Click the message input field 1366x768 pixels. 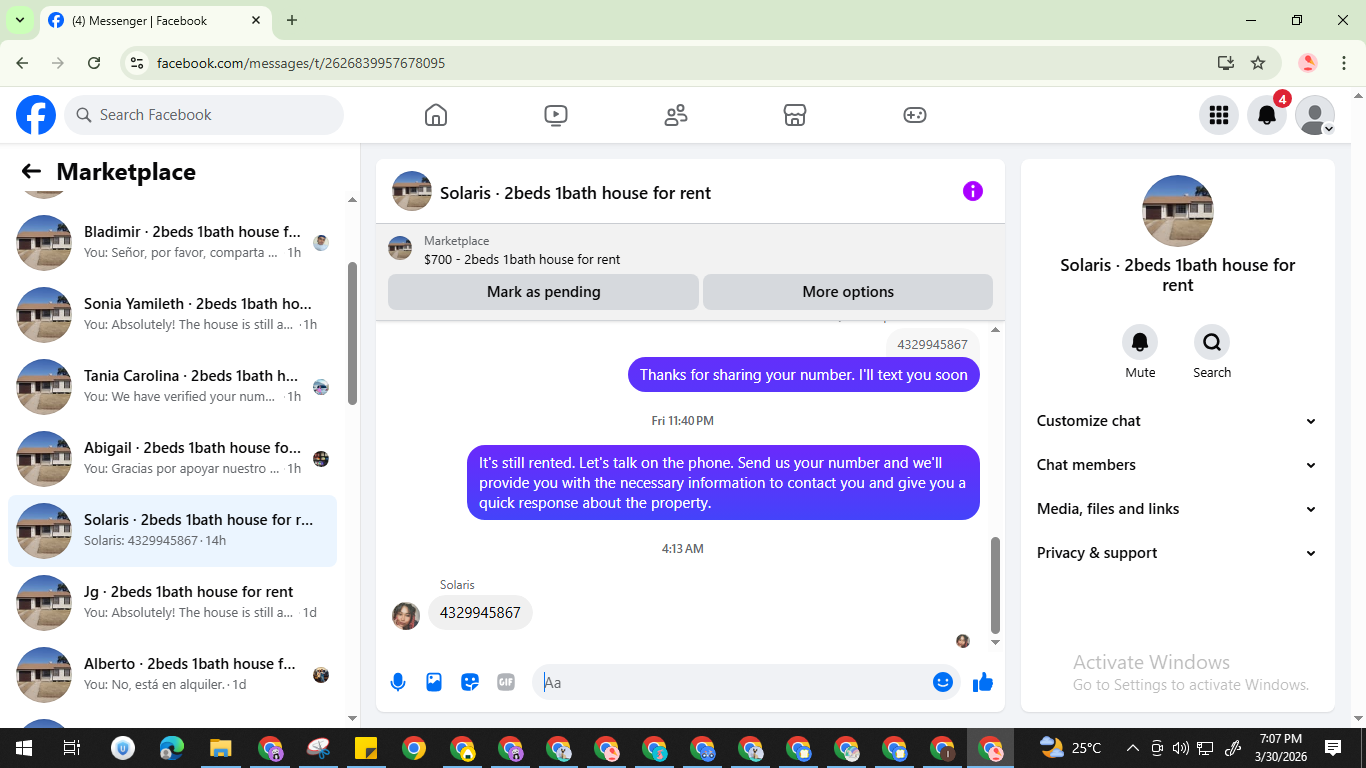point(735,682)
